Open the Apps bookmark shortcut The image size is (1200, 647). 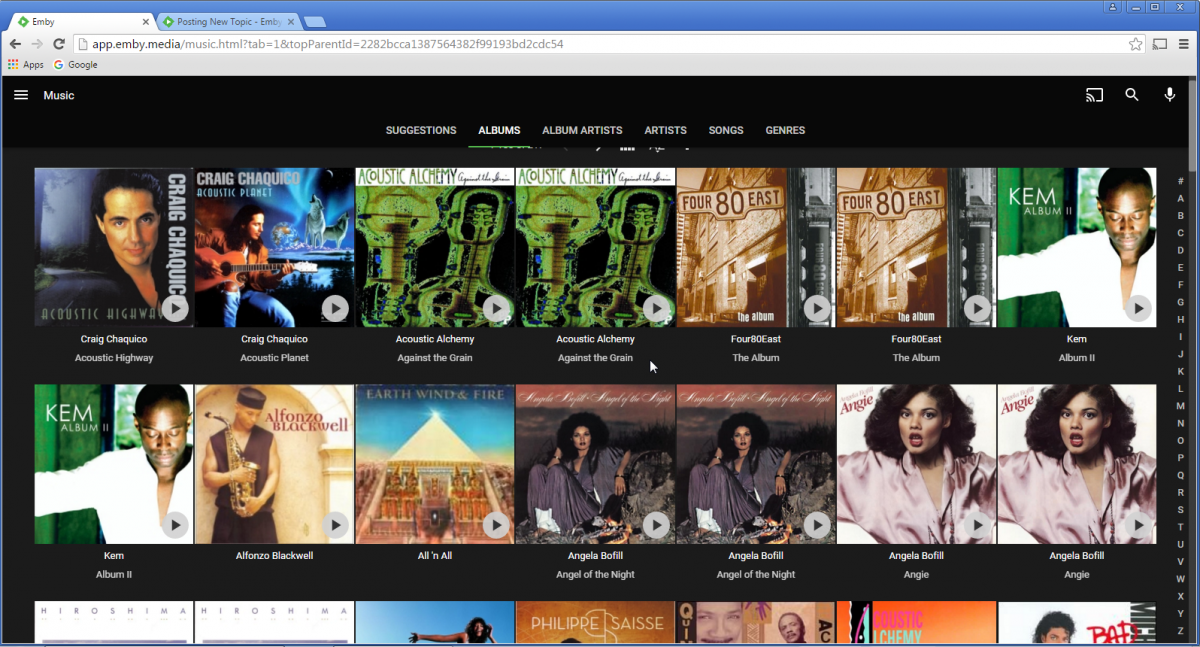(26, 65)
